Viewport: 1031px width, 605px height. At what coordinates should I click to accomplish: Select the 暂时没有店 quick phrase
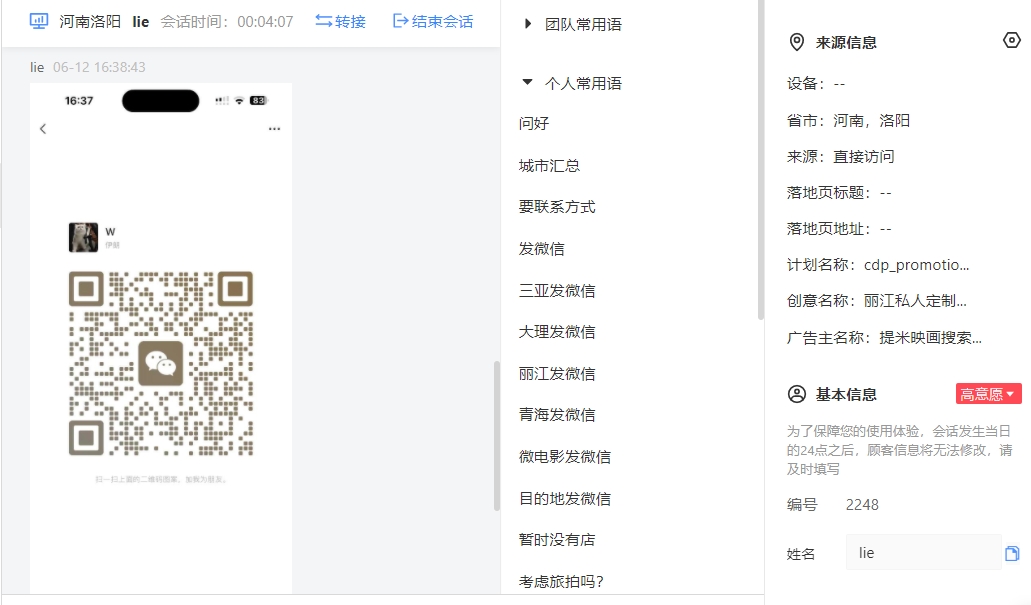tap(557, 540)
